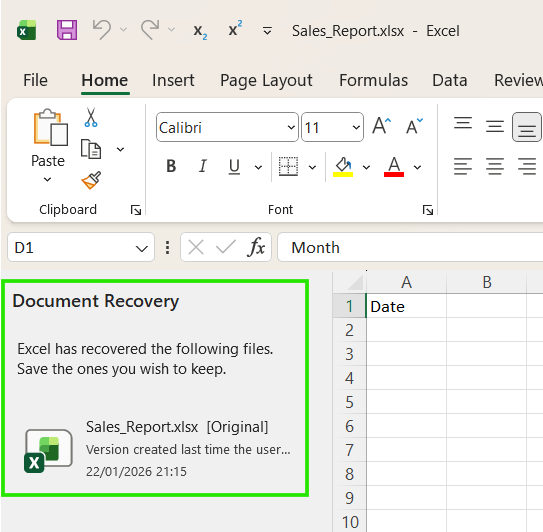
Task: Select row 5 header
Action: coord(349,402)
